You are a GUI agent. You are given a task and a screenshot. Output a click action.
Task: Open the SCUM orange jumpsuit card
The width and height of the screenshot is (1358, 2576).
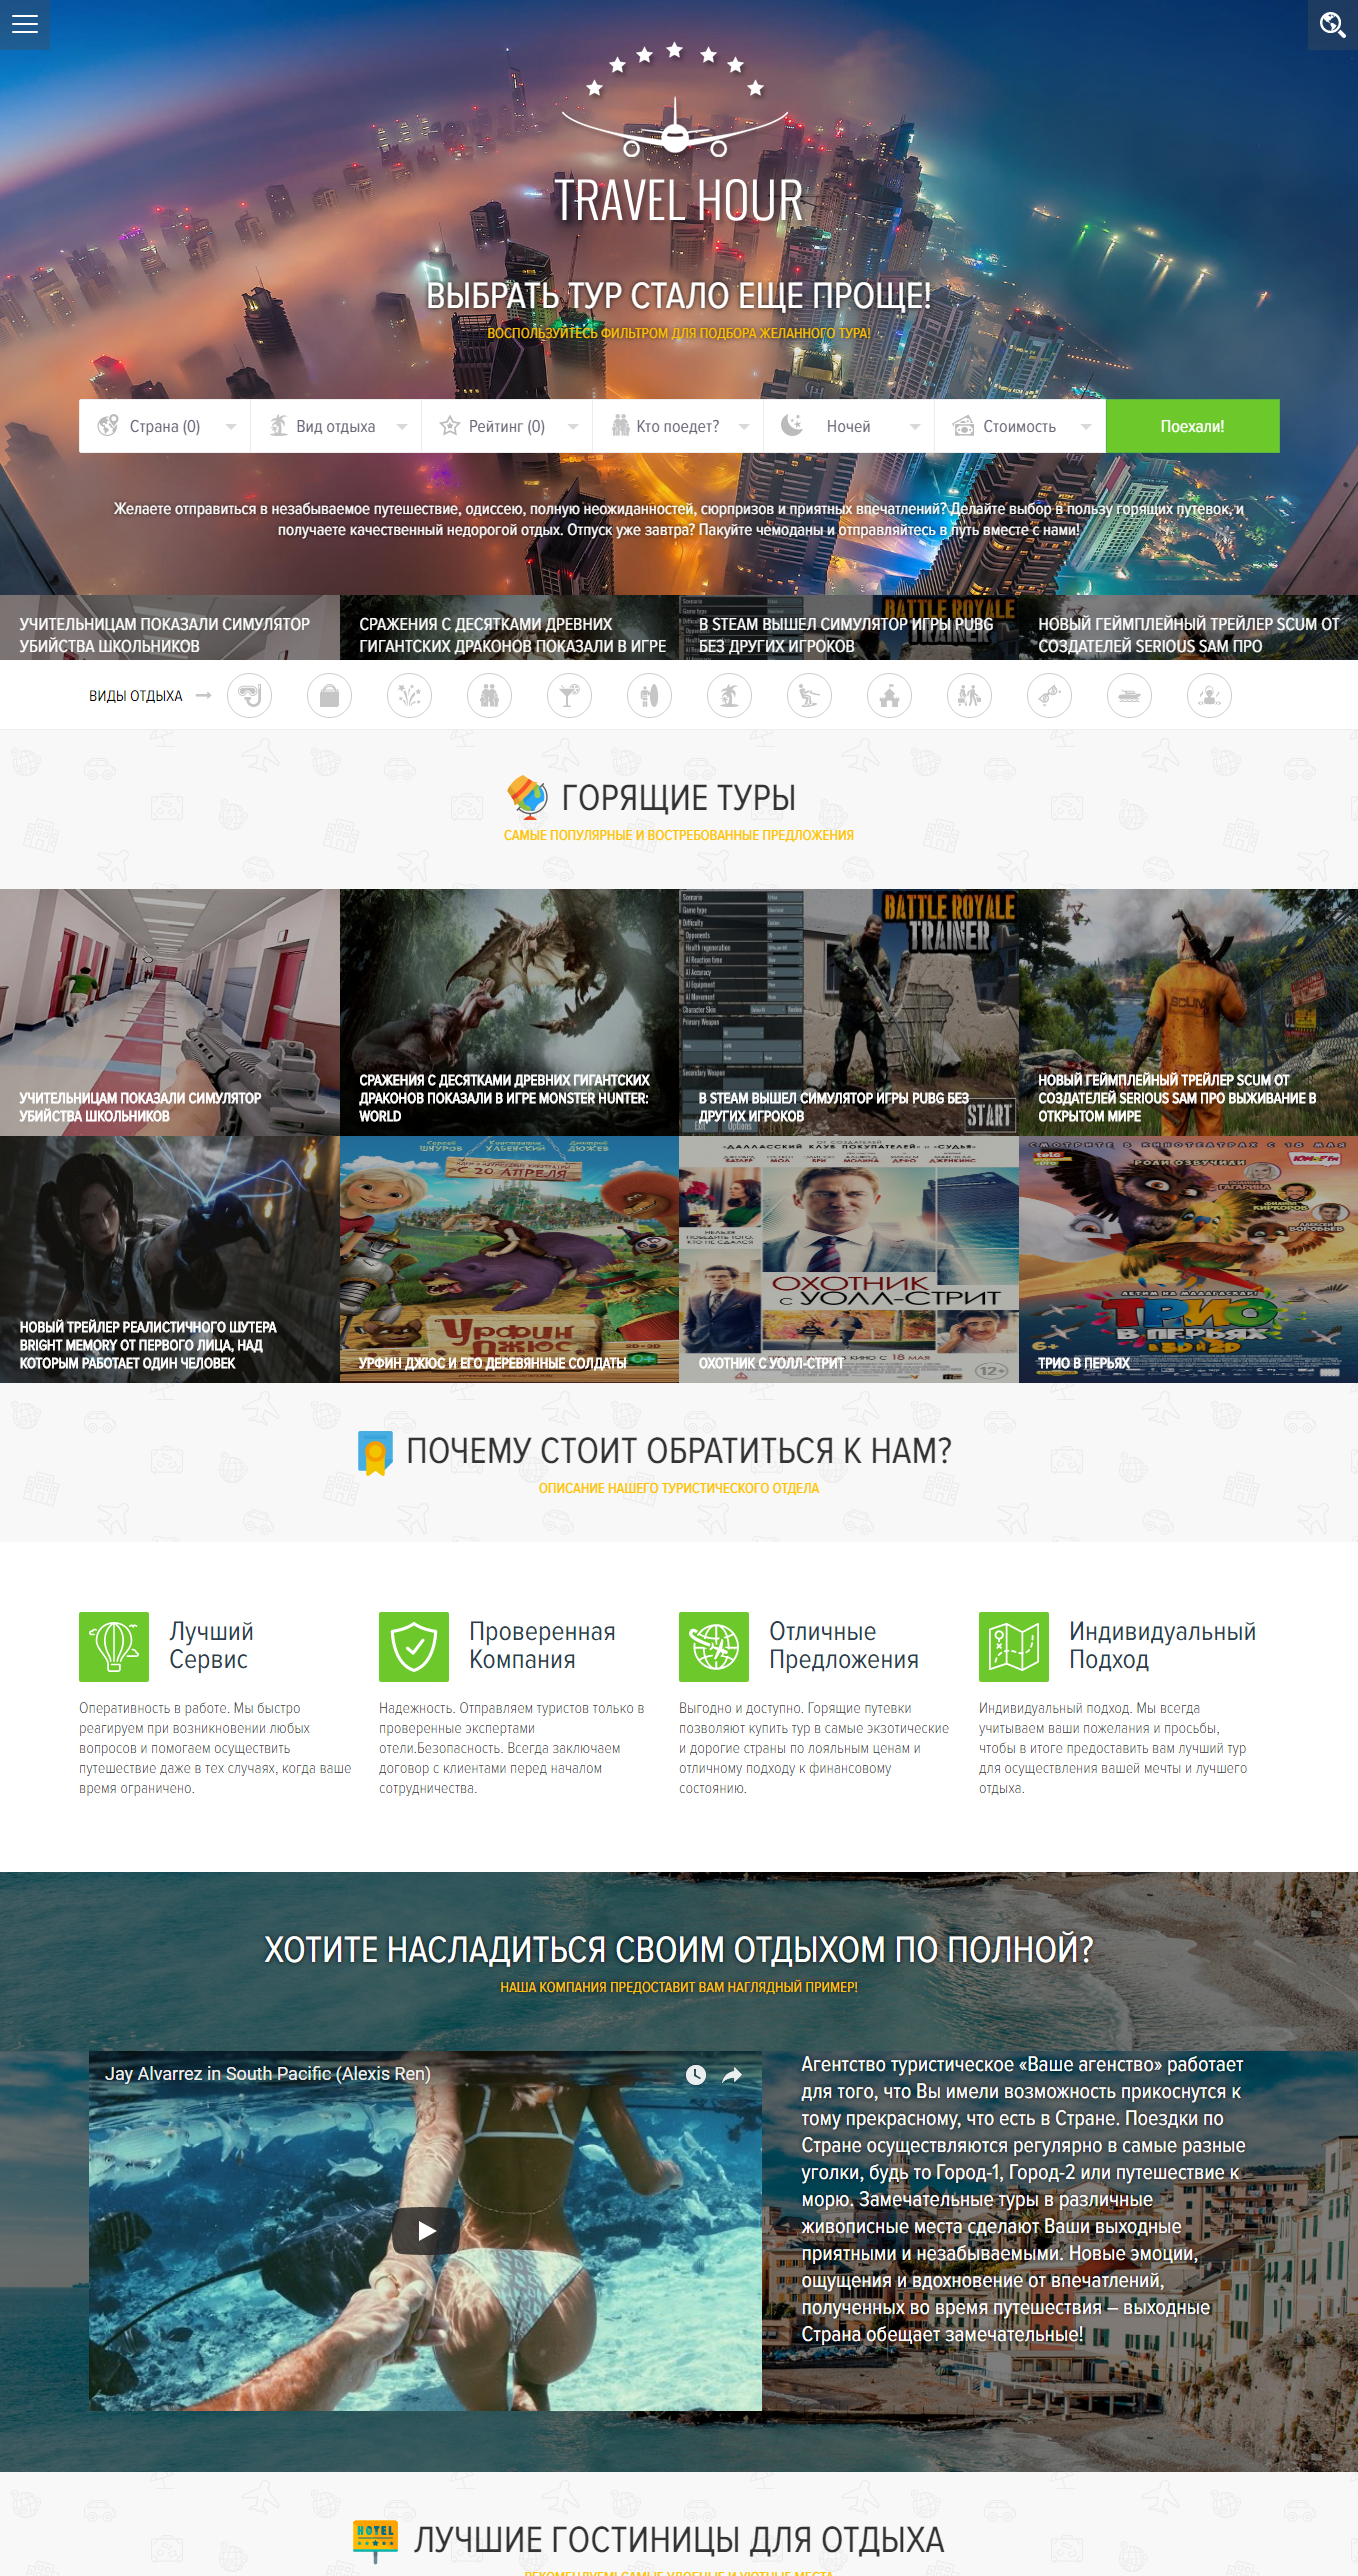[1188, 1012]
